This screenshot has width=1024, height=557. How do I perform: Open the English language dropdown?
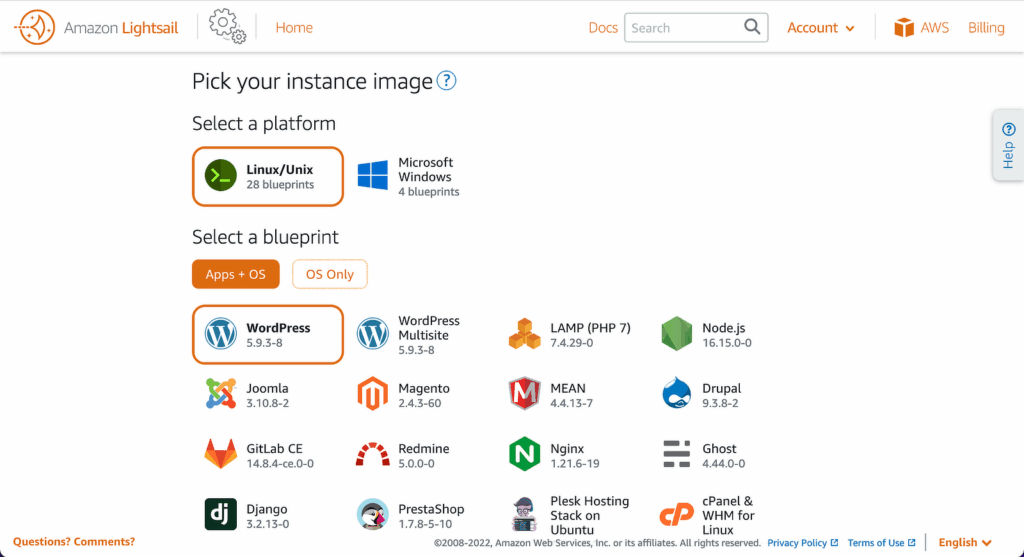(965, 543)
